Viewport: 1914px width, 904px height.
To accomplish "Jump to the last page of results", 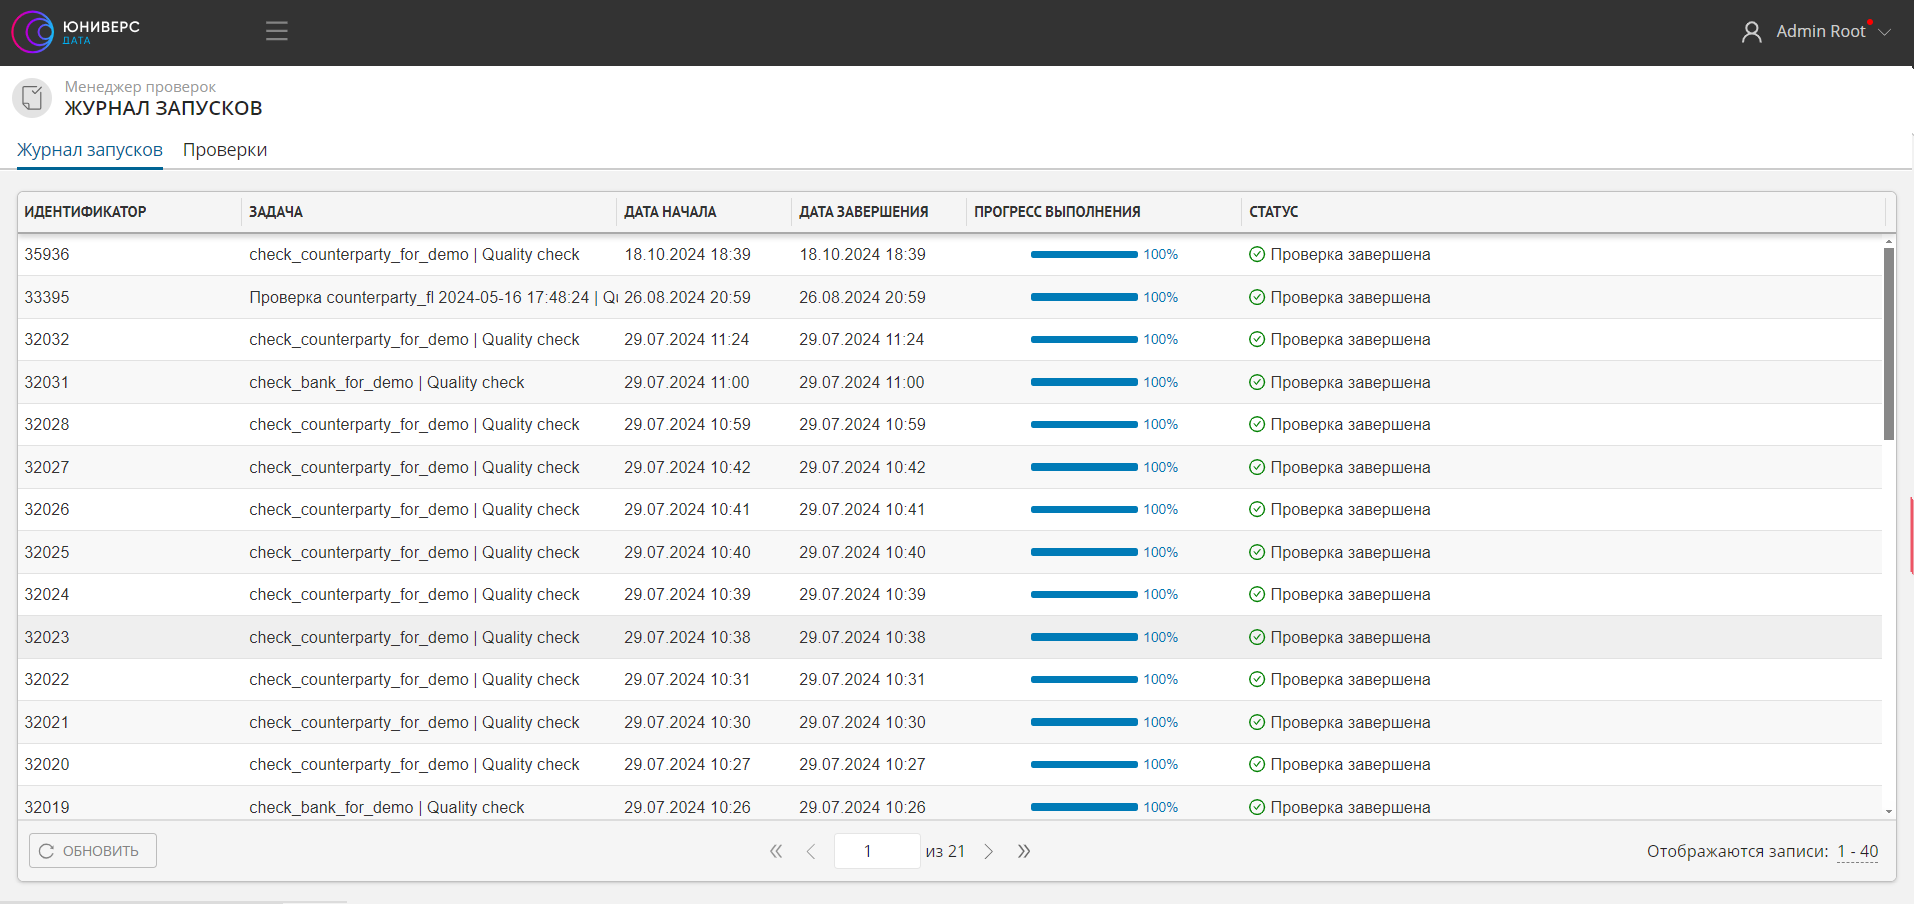I will [x=1024, y=852].
